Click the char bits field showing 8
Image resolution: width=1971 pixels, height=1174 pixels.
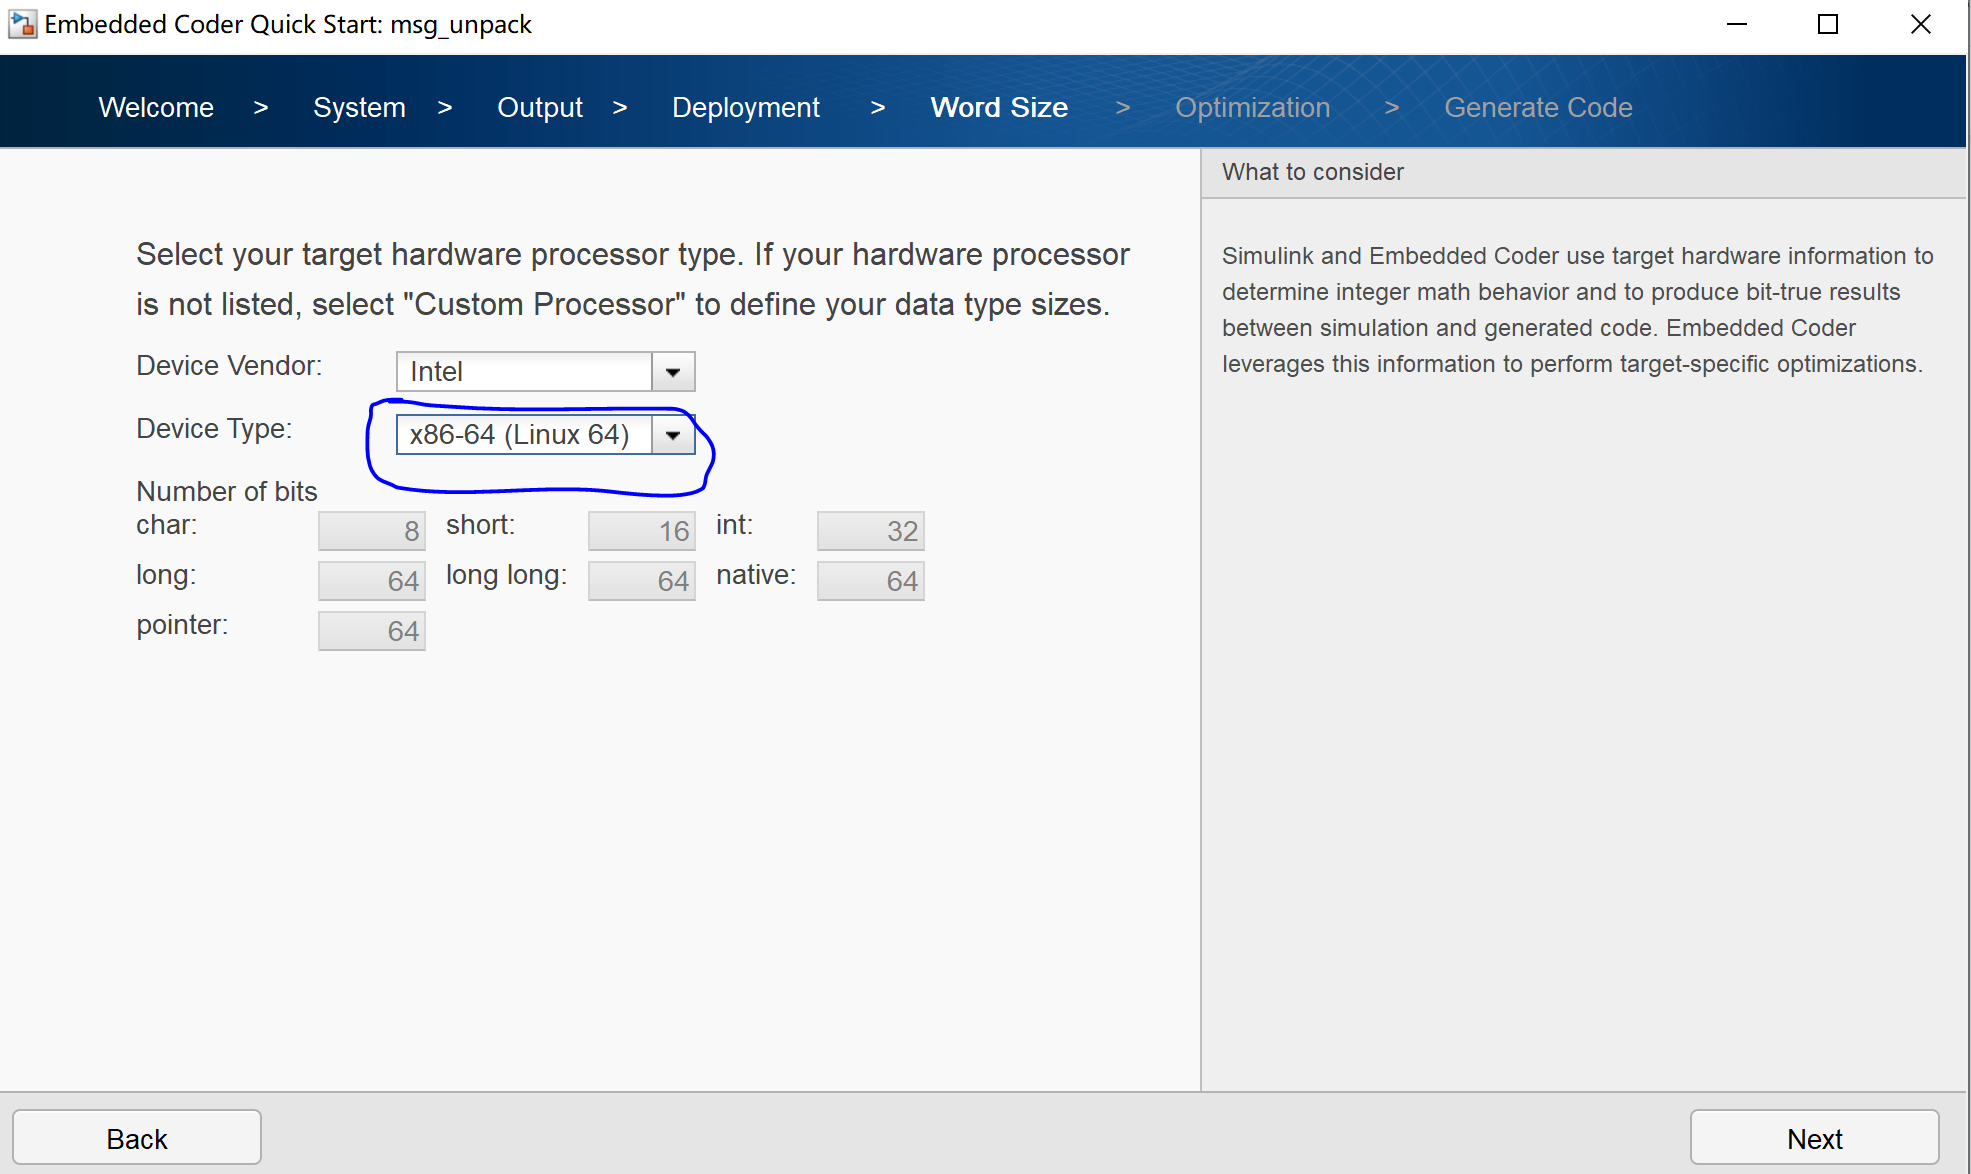click(x=372, y=531)
